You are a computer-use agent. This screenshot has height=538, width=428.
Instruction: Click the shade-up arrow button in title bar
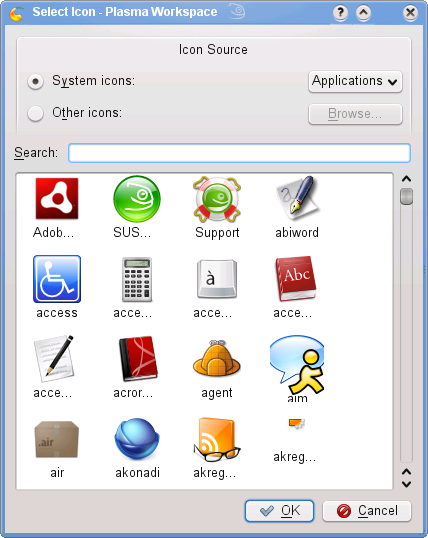pos(363,13)
